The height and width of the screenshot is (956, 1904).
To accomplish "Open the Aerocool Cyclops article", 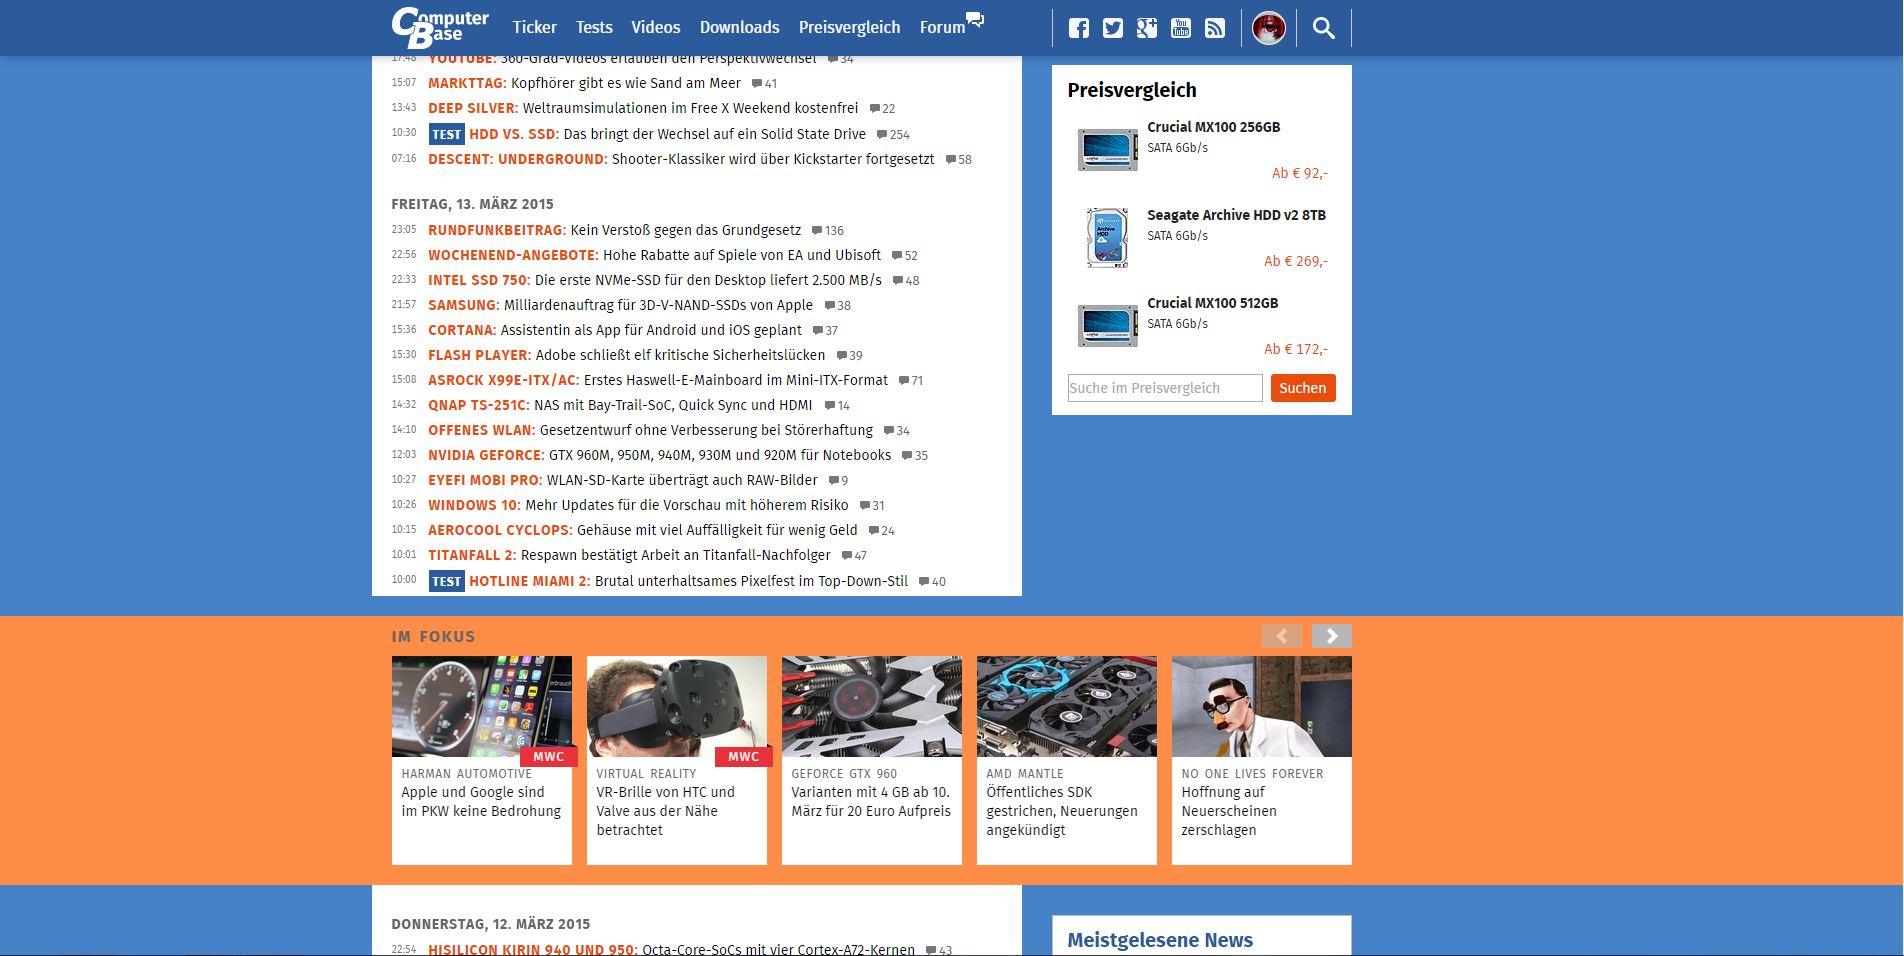I will (x=643, y=530).
